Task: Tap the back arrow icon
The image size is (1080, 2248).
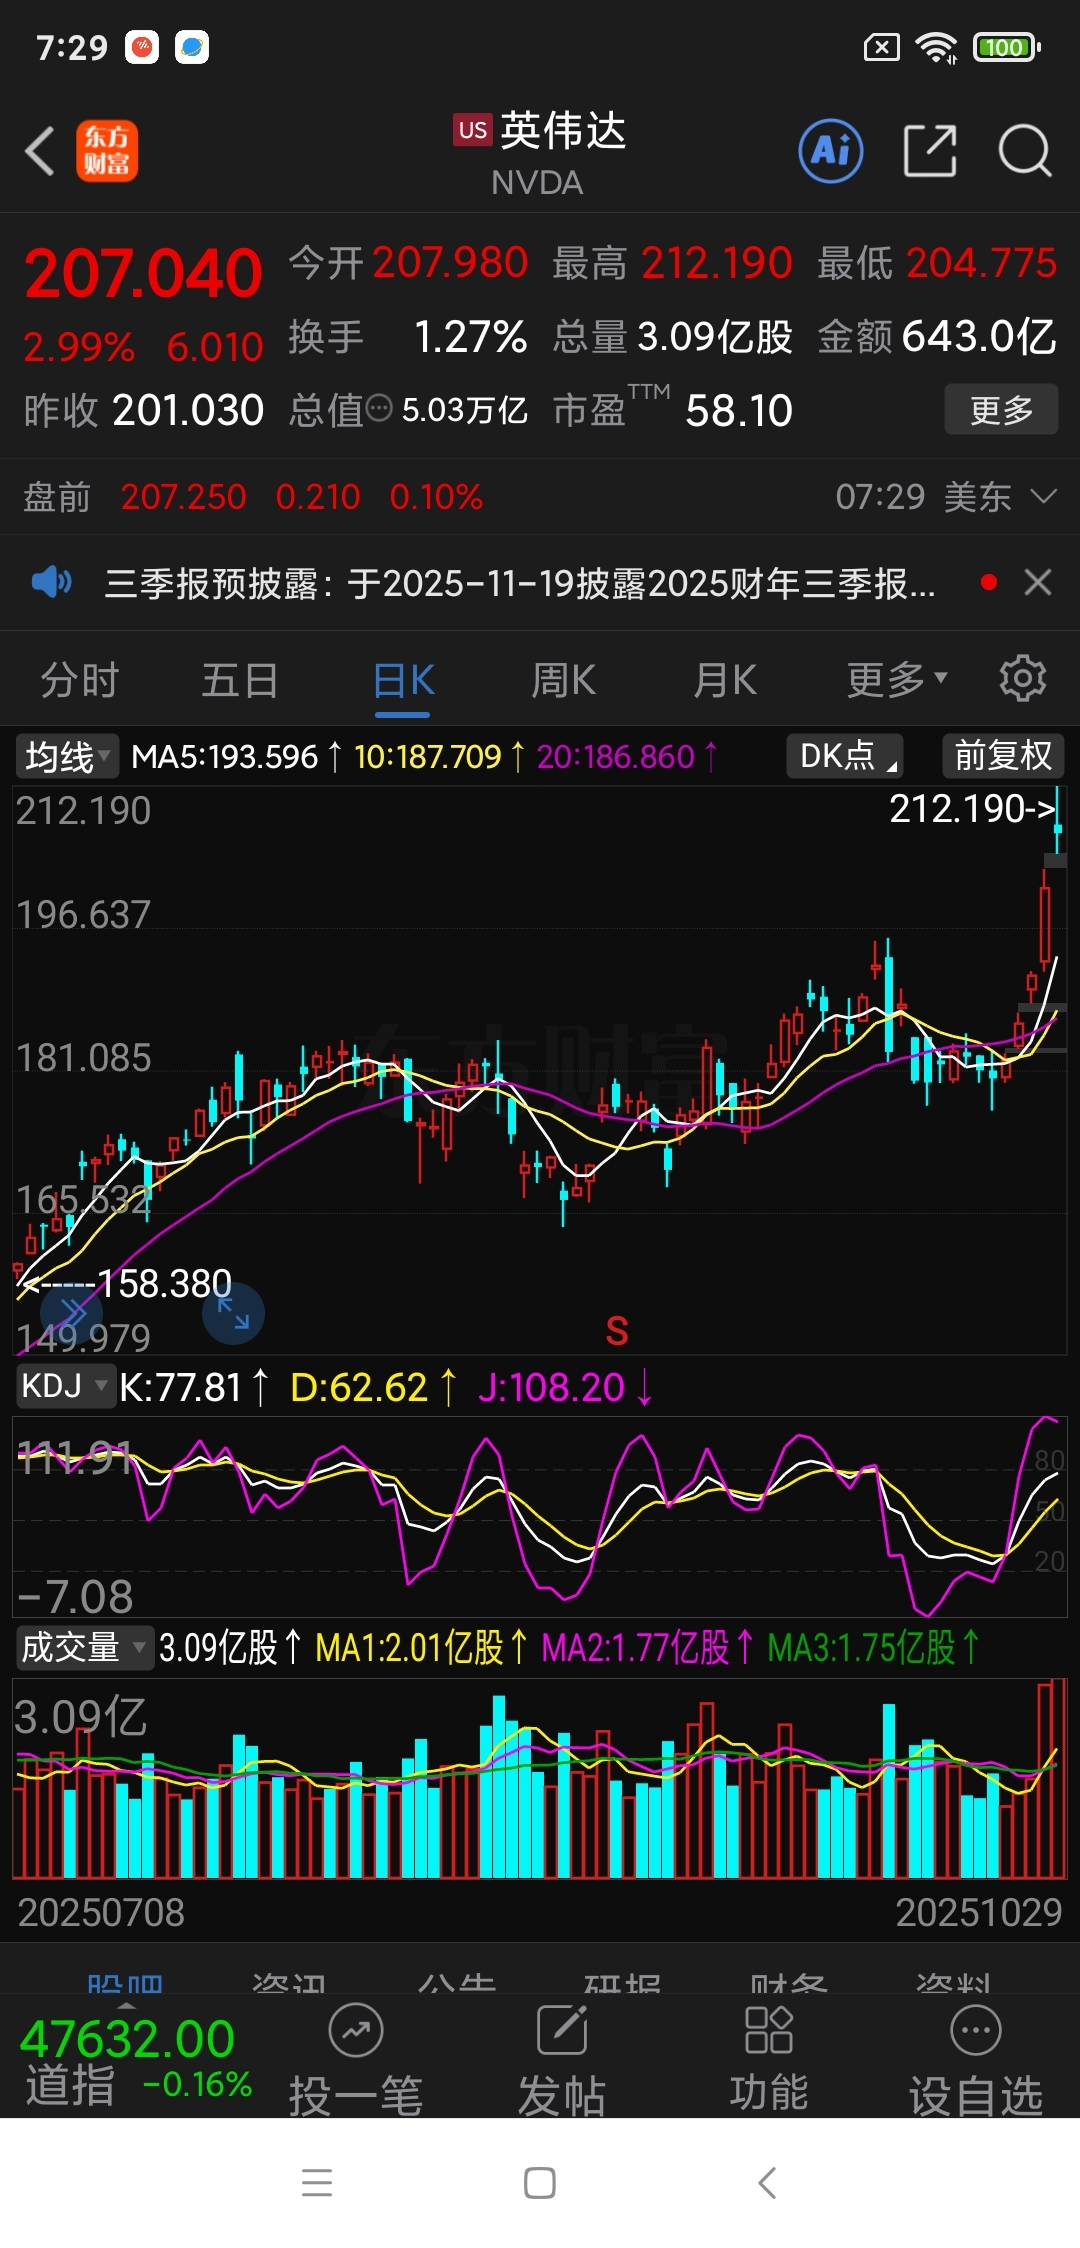Action: (x=40, y=152)
